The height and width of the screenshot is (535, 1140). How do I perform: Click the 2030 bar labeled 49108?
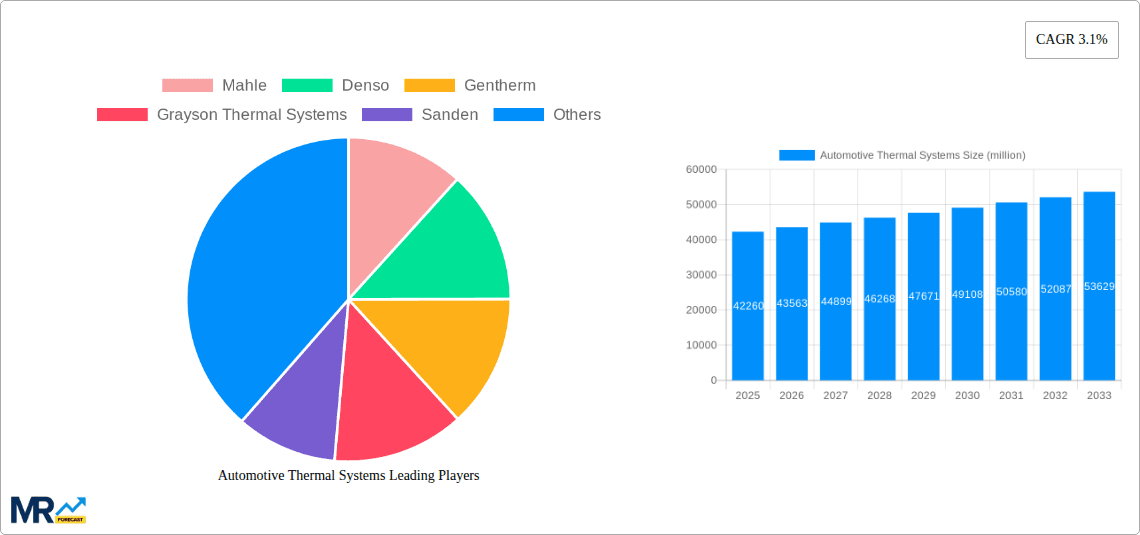pos(968,294)
